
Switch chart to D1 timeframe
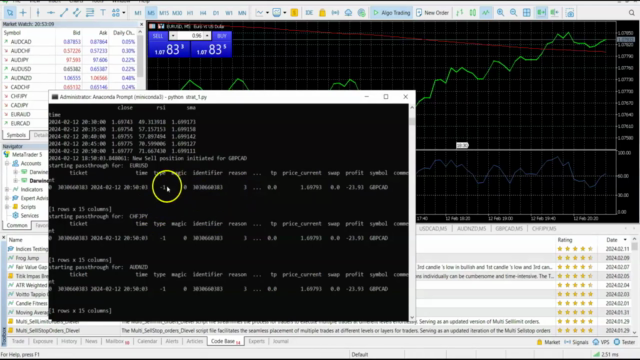click(216, 13)
